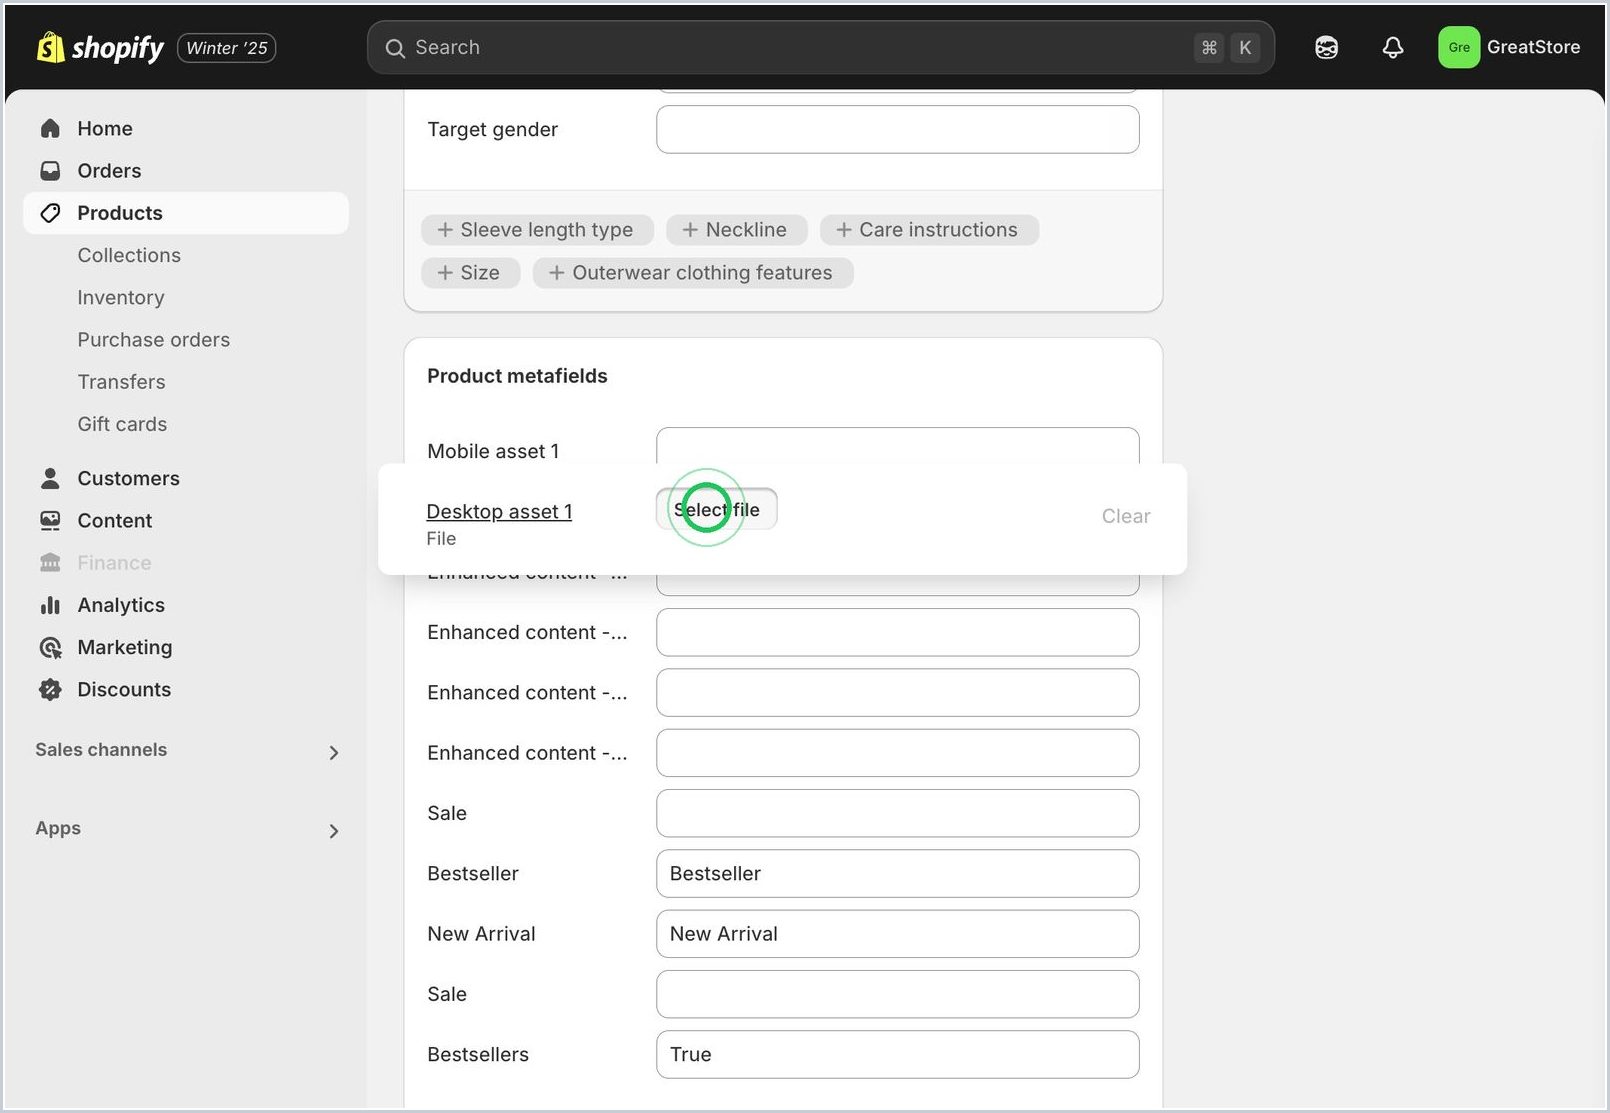Viewport: 1610px width, 1113px height.
Task: Click the Target gender input field
Action: coord(898,130)
